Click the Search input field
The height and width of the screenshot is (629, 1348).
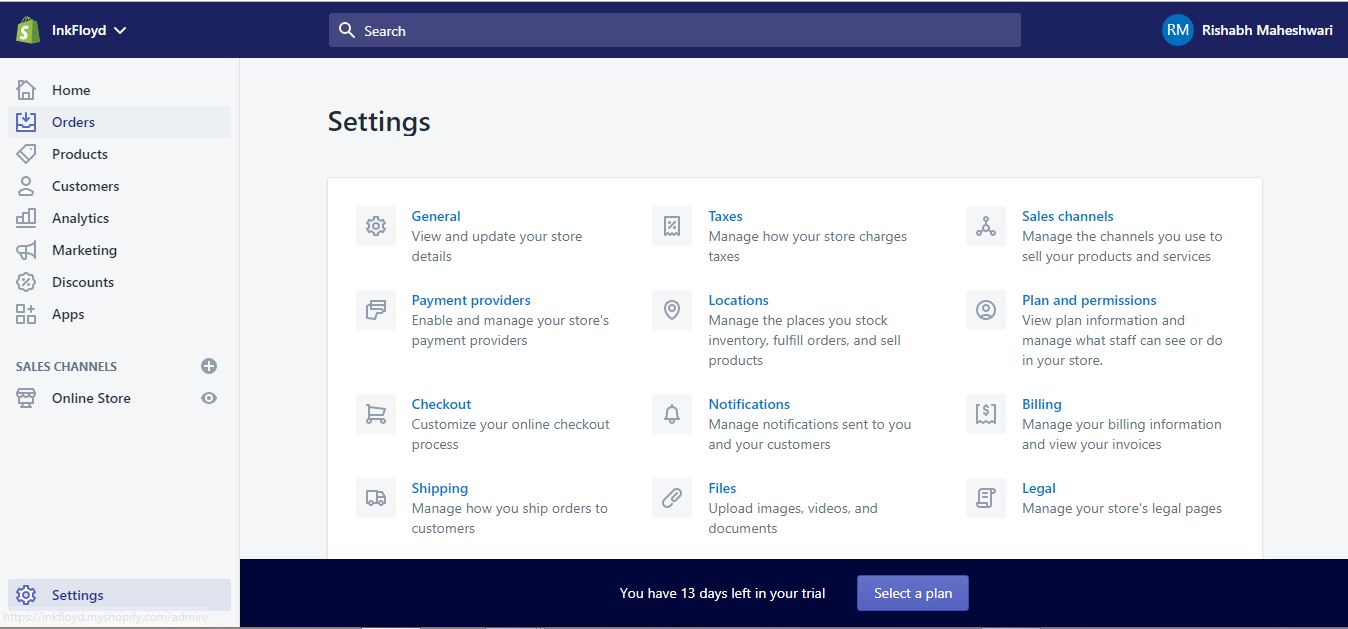pyautogui.click(x=675, y=30)
